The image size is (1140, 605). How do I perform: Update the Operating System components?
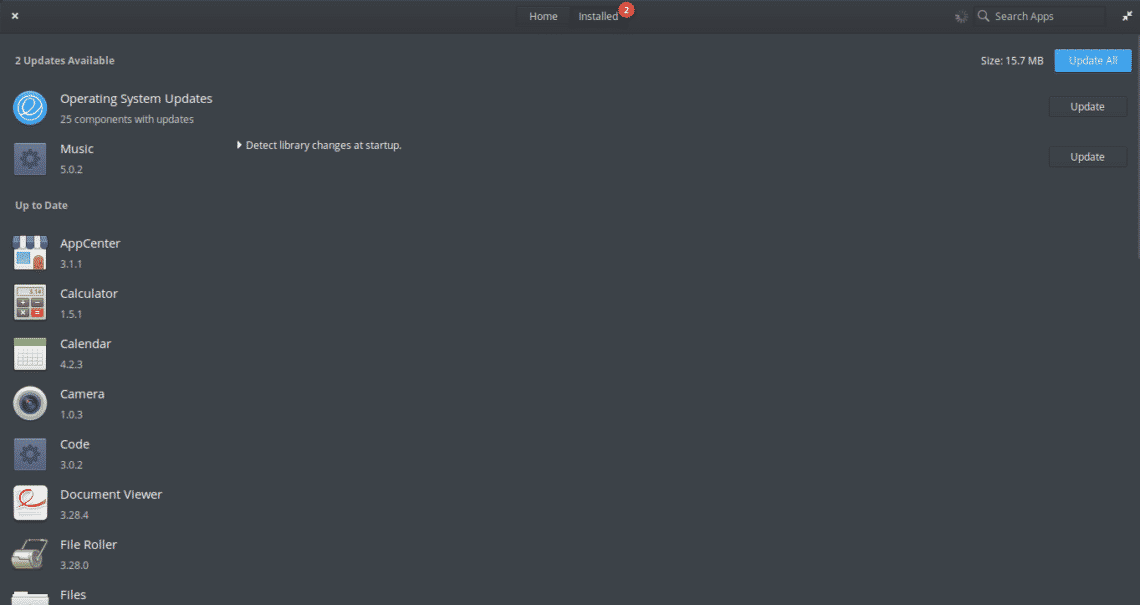(x=1088, y=107)
